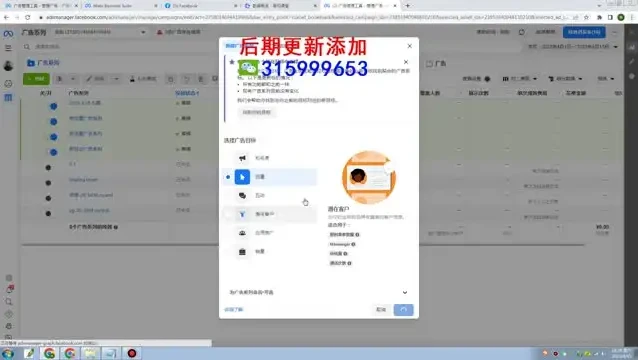Click the chart icon in right panel
The image size is (638, 360).
tap(631, 48)
